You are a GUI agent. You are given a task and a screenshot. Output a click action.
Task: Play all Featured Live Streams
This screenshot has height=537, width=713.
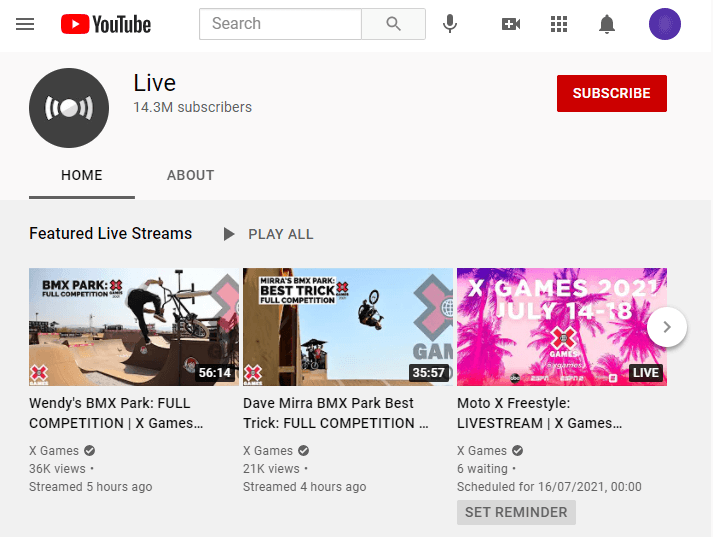268,234
